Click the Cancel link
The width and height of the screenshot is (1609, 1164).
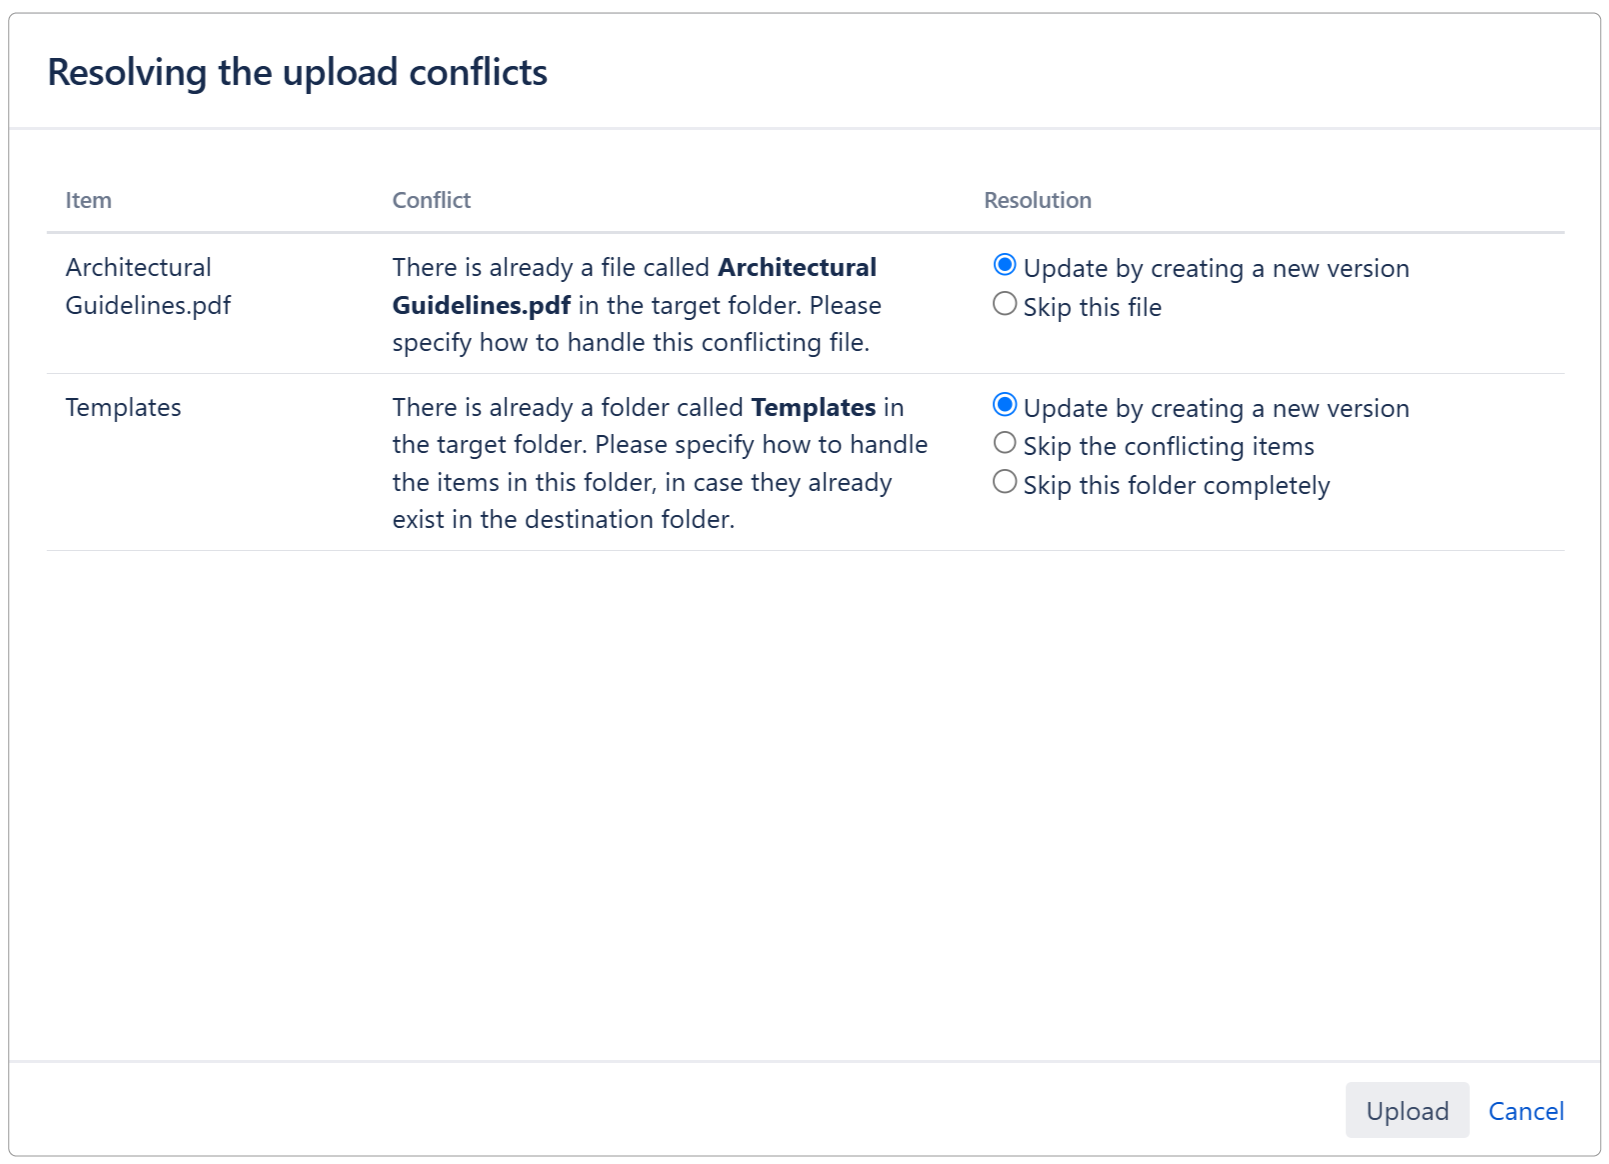coord(1525,1110)
